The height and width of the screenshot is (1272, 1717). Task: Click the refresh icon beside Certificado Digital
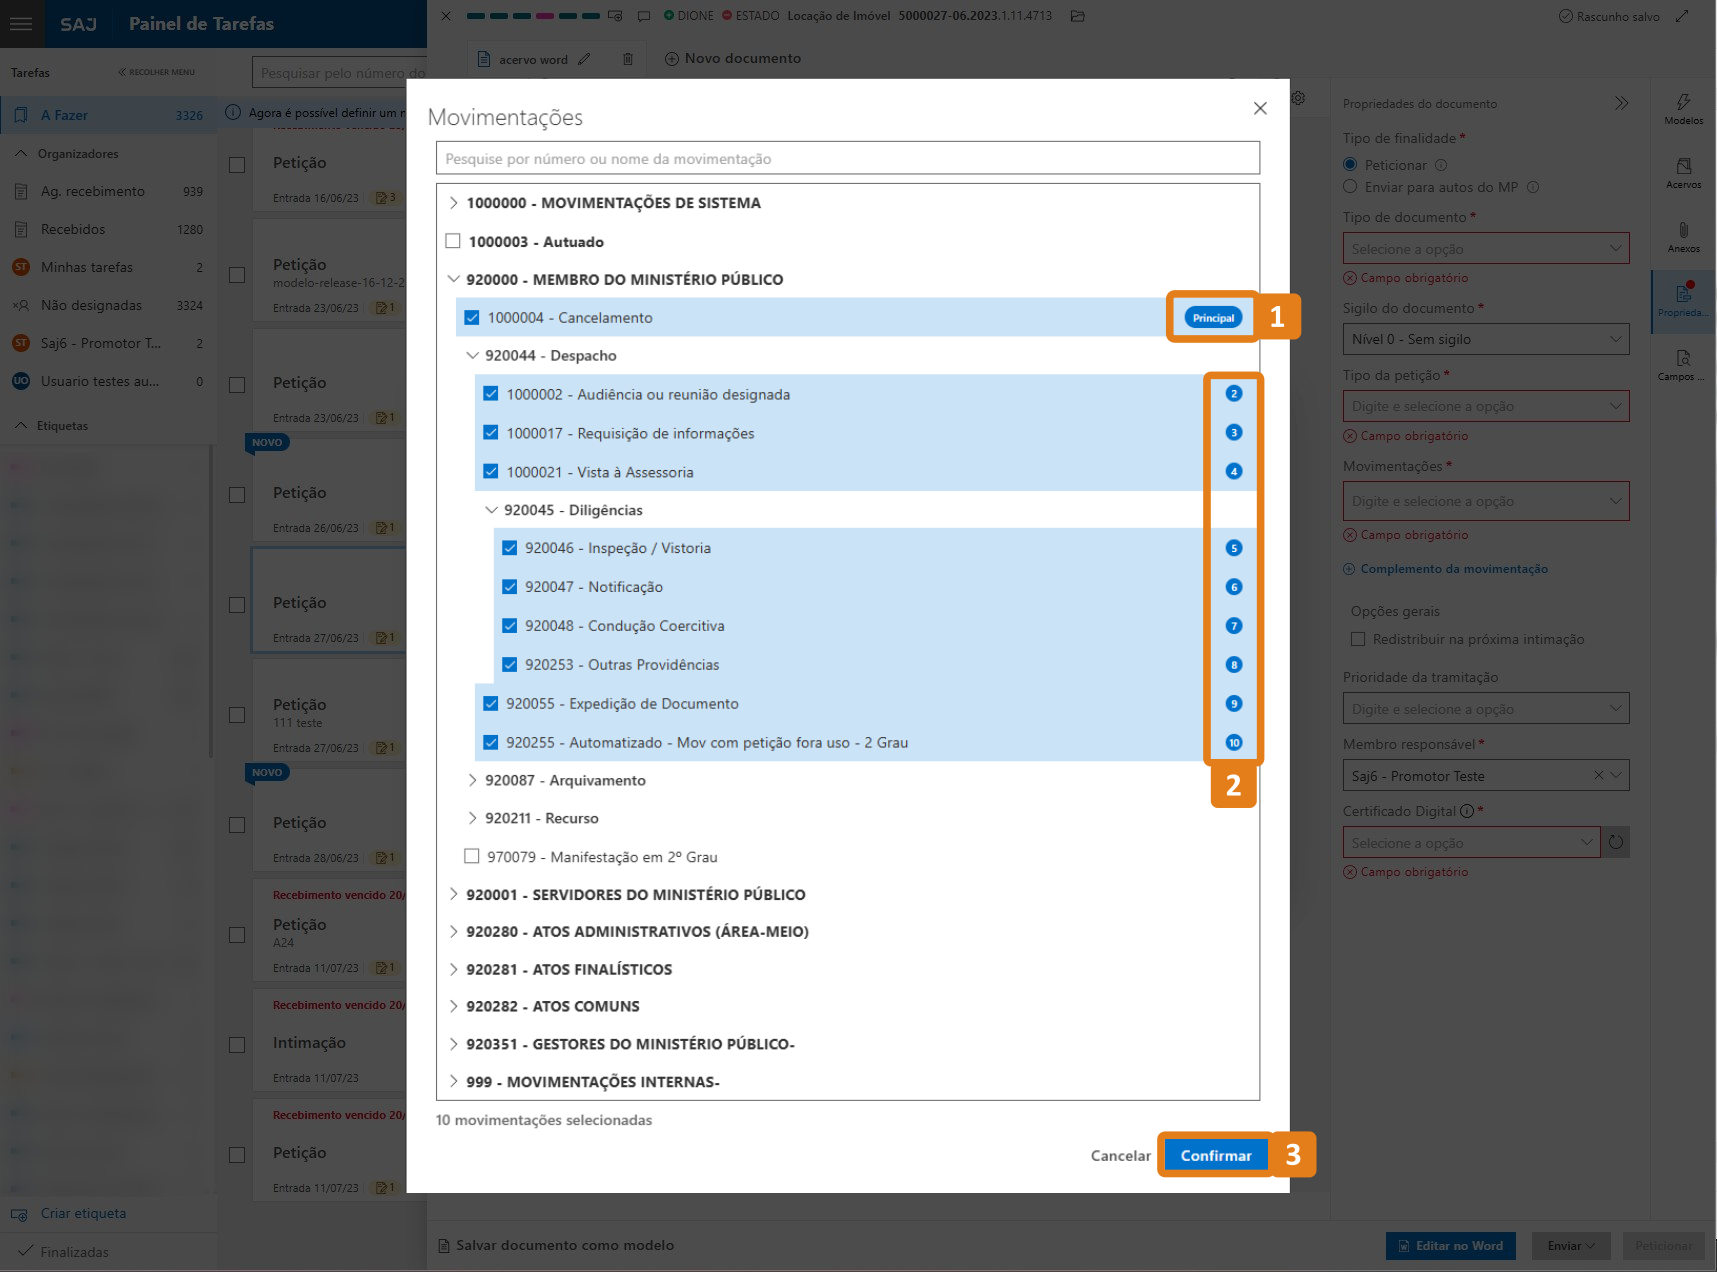(1615, 842)
